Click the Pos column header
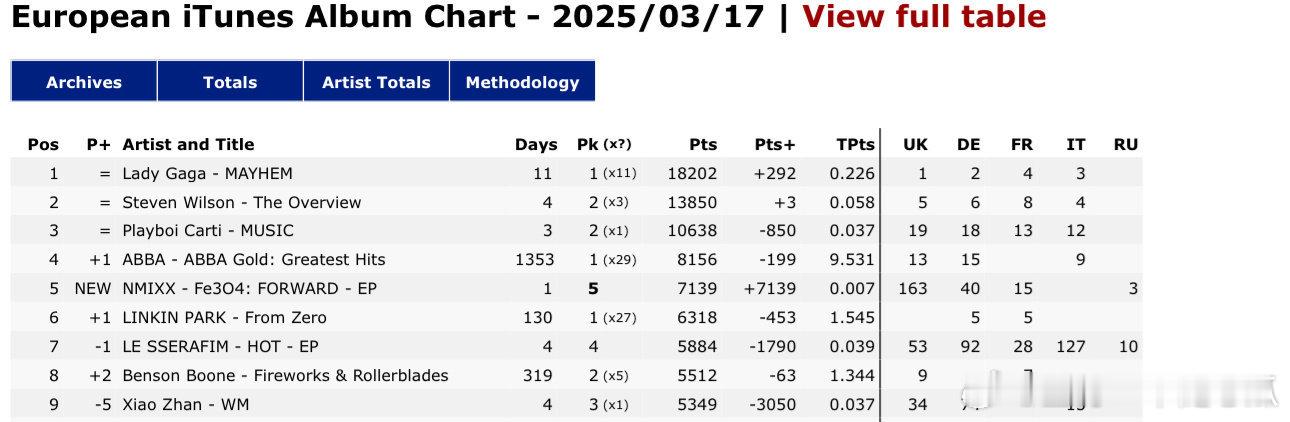 click(43, 144)
